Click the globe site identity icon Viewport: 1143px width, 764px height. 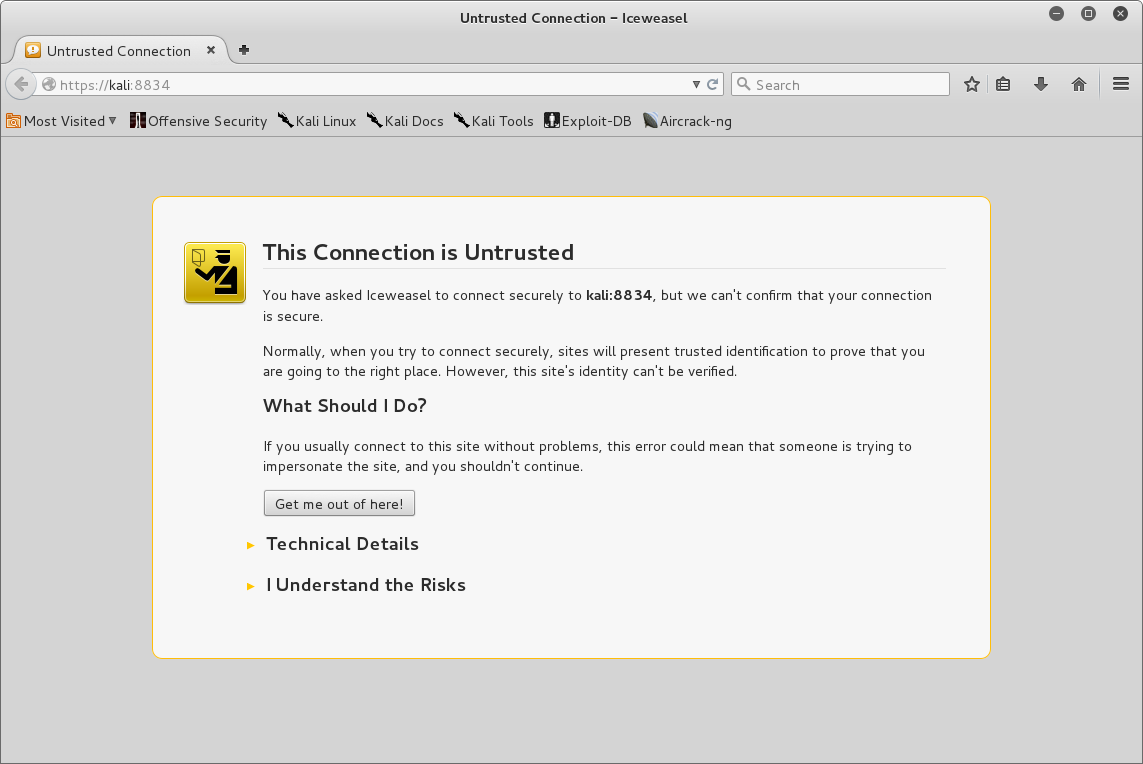49,85
